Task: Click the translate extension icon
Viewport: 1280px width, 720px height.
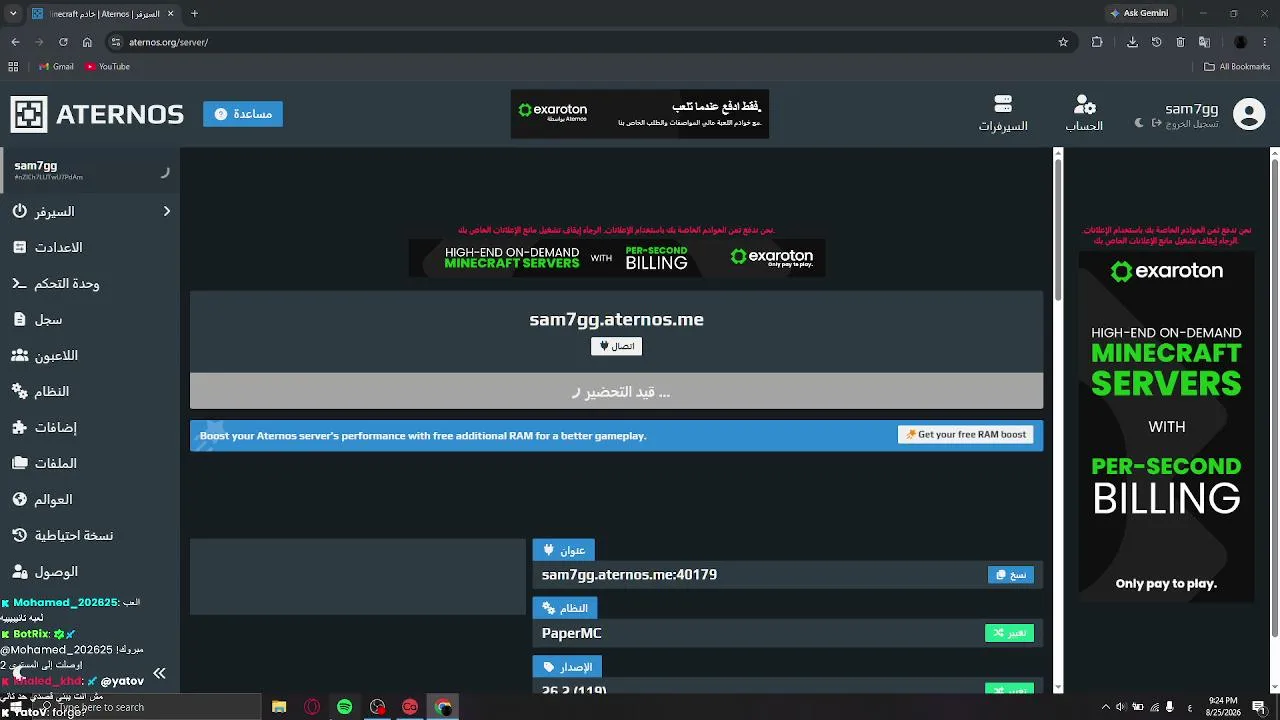Action: click(x=1204, y=42)
